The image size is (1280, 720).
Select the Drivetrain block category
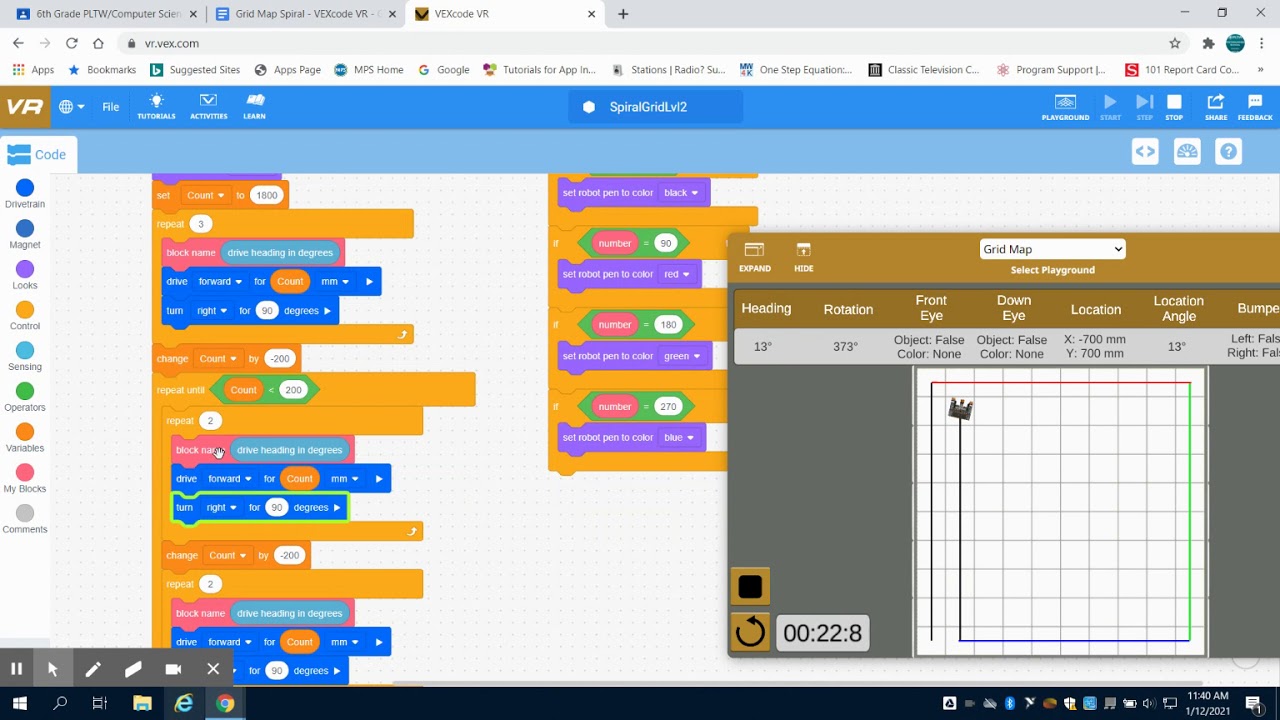25,194
